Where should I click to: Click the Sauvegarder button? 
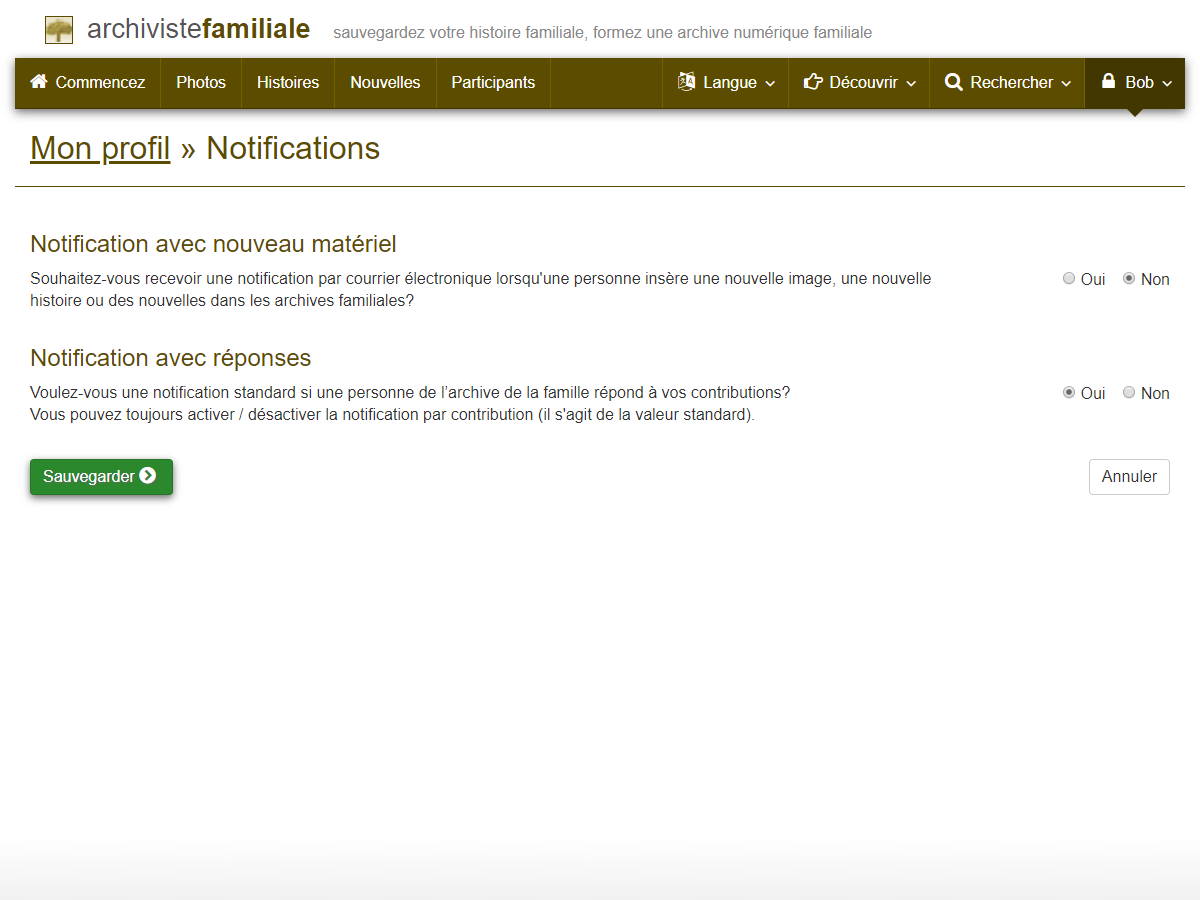[101, 477]
